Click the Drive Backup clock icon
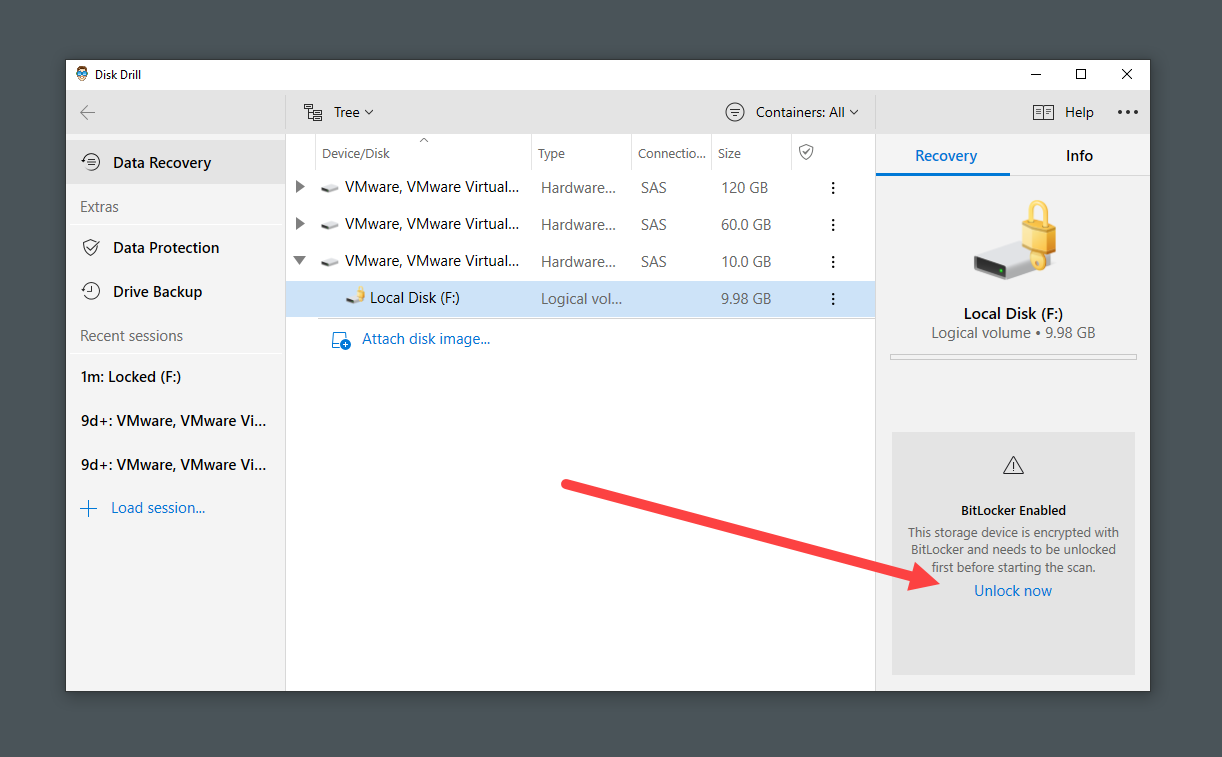The image size is (1222, 757). click(x=91, y=291)
